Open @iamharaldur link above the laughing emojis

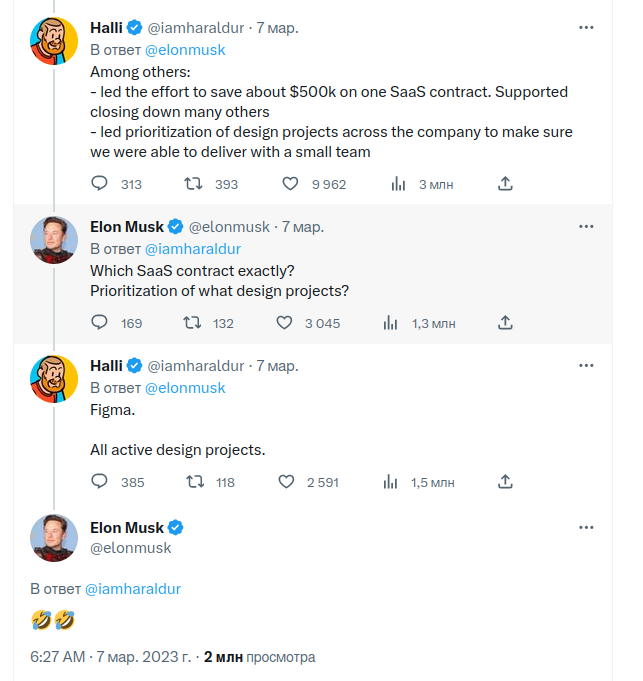tap(133, 589)
